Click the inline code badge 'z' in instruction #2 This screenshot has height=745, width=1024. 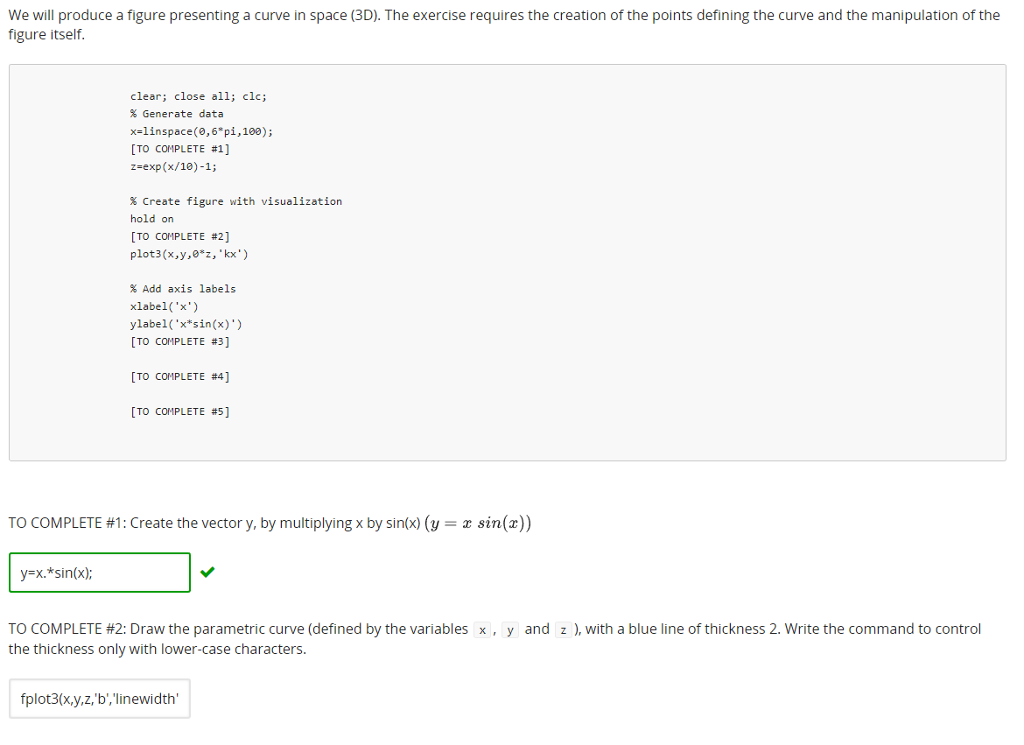coord(563,630)
